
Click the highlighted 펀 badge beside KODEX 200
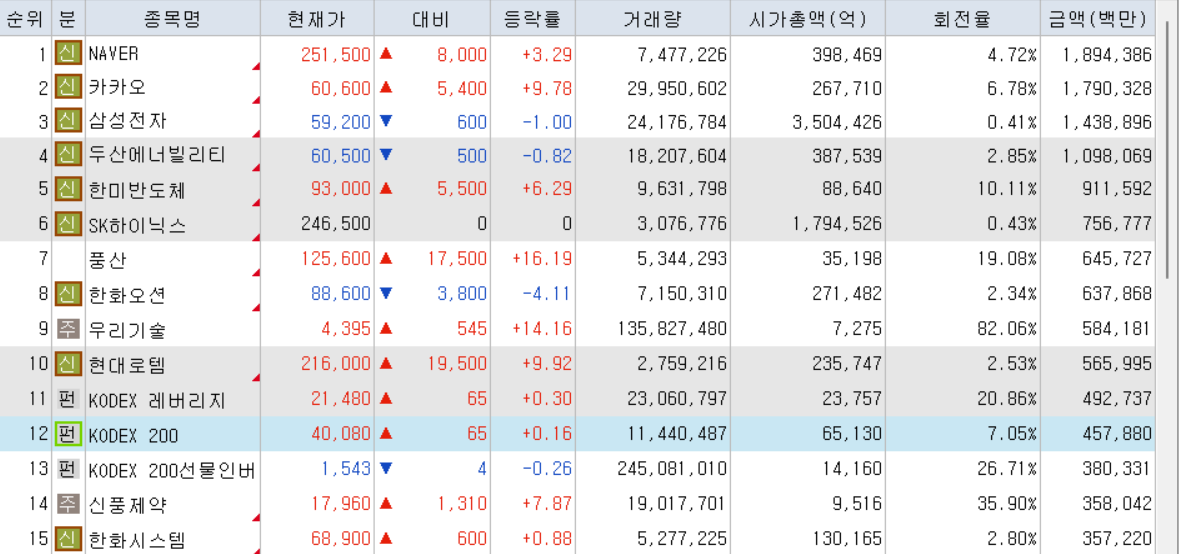point(68,434)
